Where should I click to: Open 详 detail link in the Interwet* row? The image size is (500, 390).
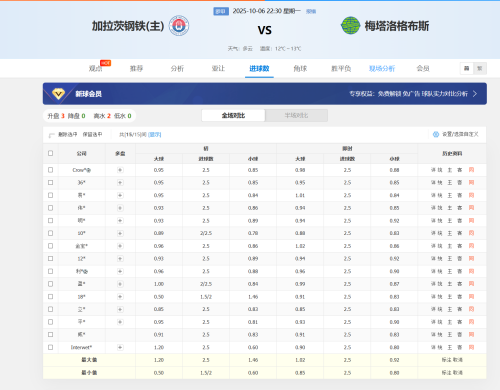(433, 347)
